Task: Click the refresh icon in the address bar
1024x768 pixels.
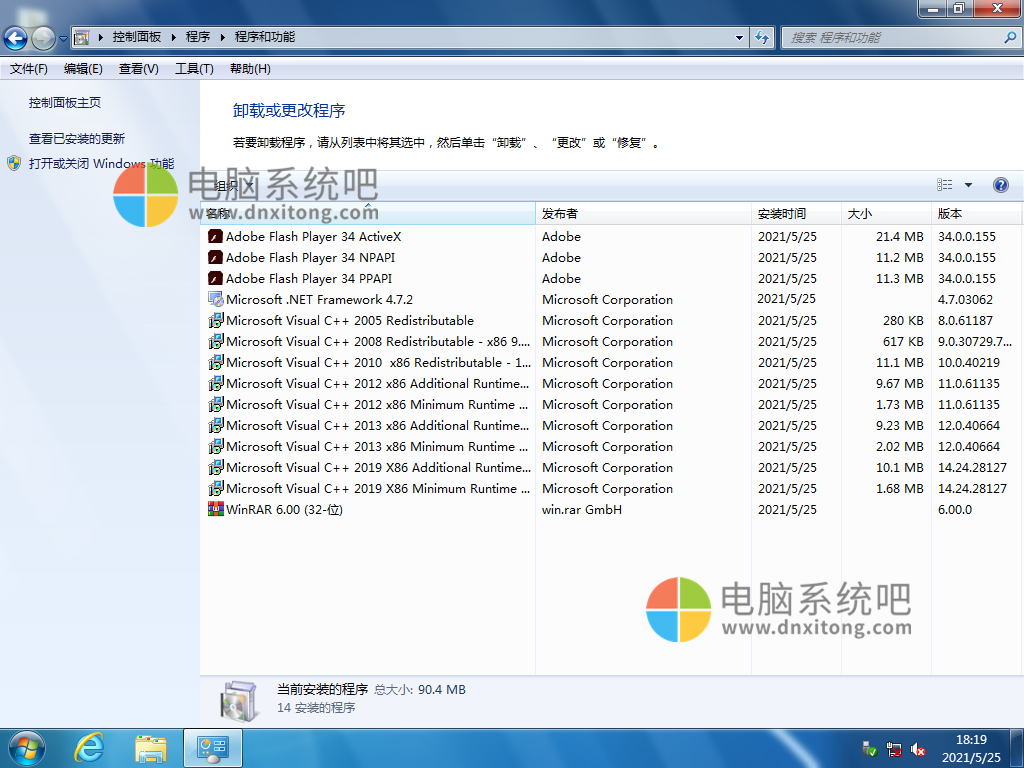Action: point(761,38)
